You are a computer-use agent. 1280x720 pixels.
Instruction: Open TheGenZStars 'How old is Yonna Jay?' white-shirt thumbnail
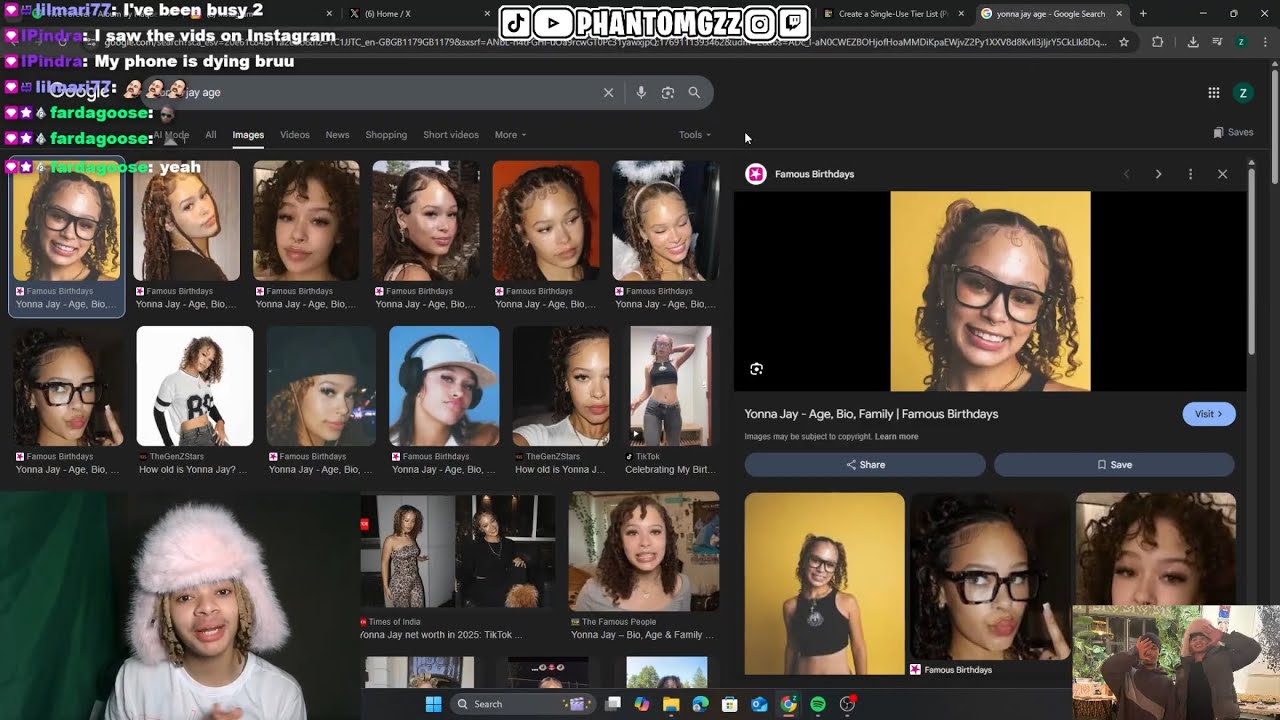pos(195,386)
